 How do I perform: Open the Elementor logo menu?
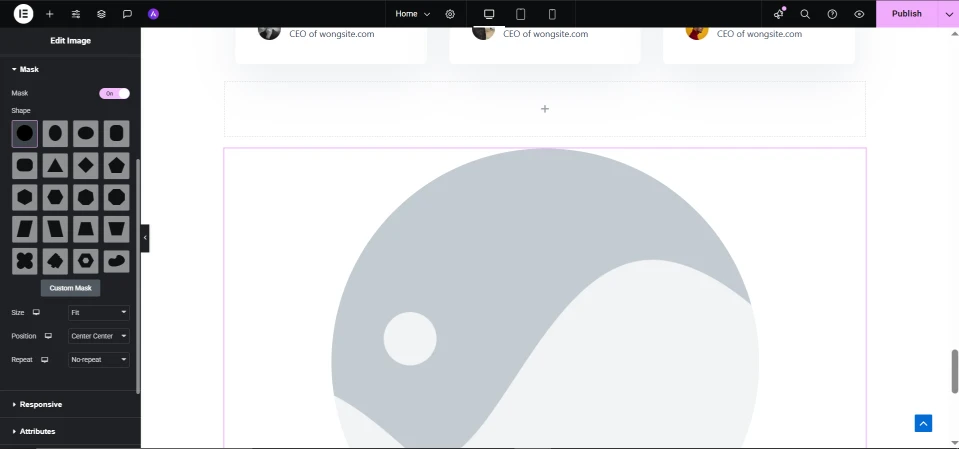[23, 13]
